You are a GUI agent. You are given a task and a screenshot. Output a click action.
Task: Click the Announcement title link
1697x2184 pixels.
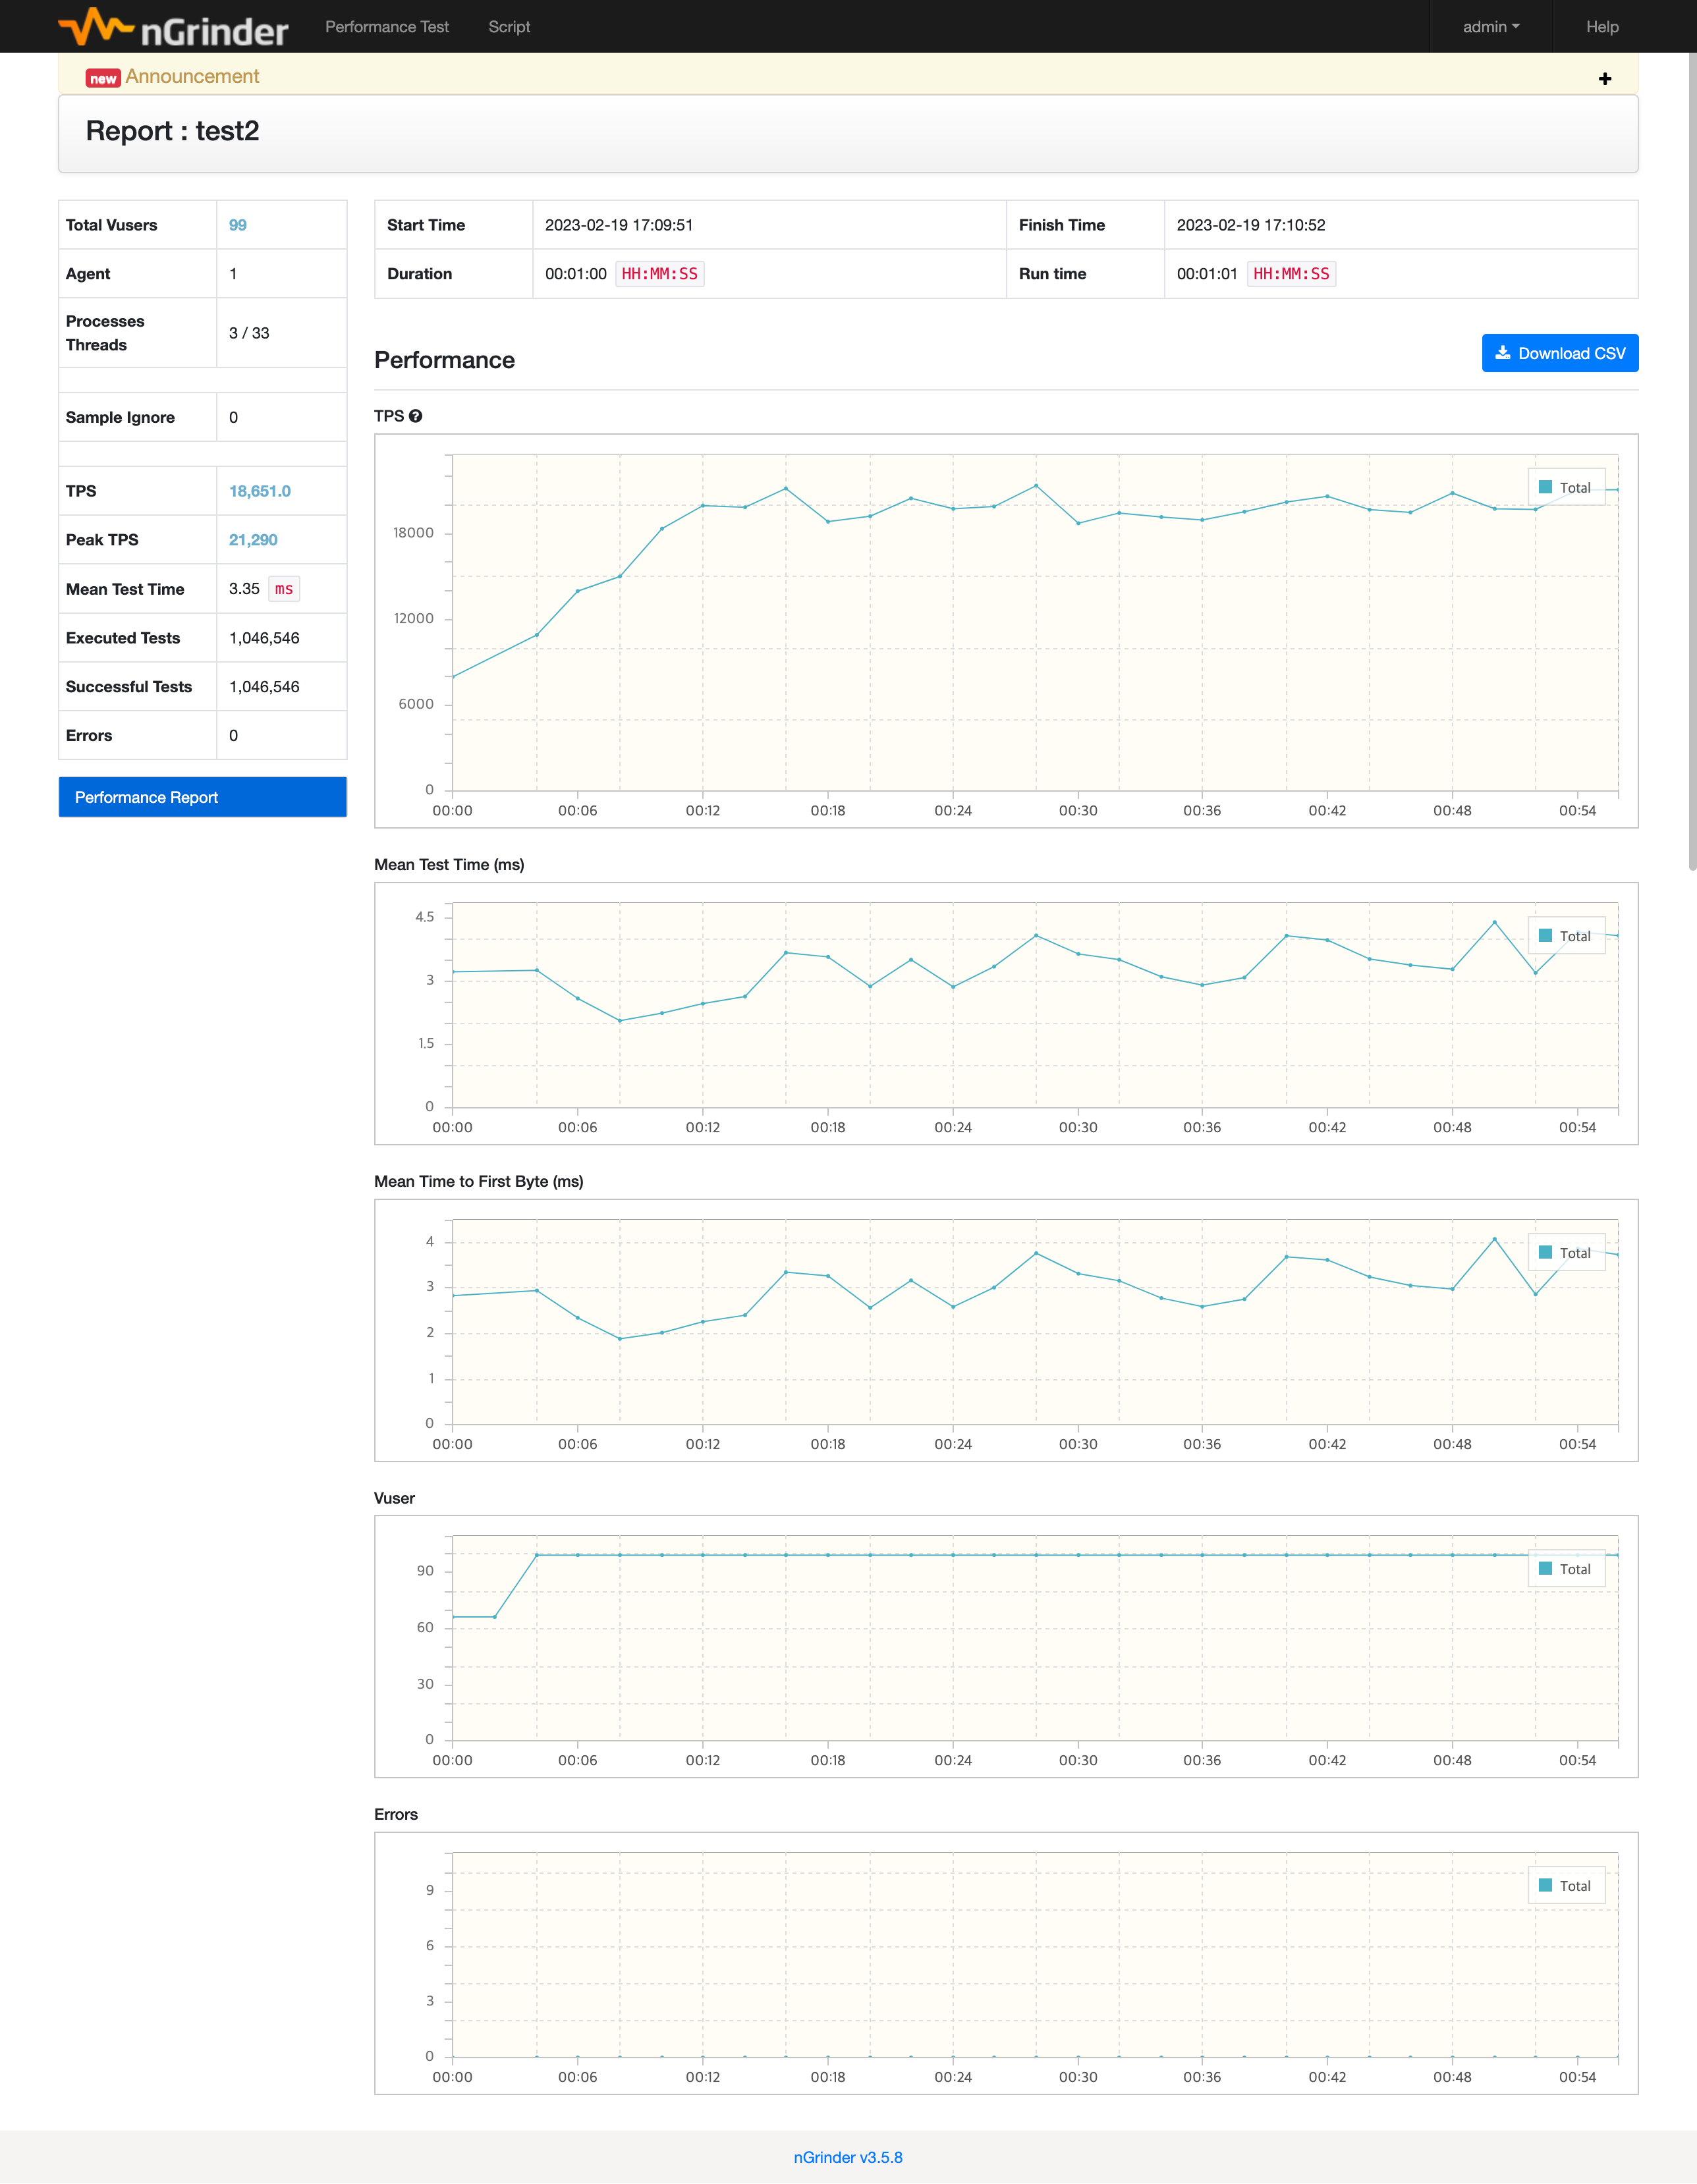(192, 77)
